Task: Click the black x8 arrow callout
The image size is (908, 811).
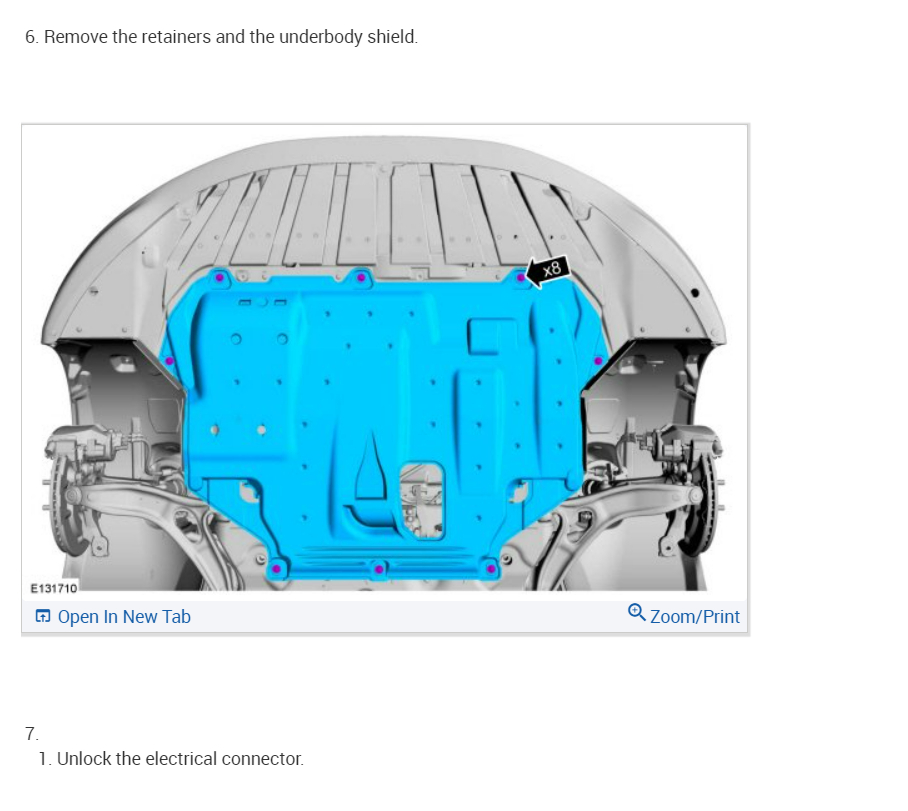Action: pos(548,271)
